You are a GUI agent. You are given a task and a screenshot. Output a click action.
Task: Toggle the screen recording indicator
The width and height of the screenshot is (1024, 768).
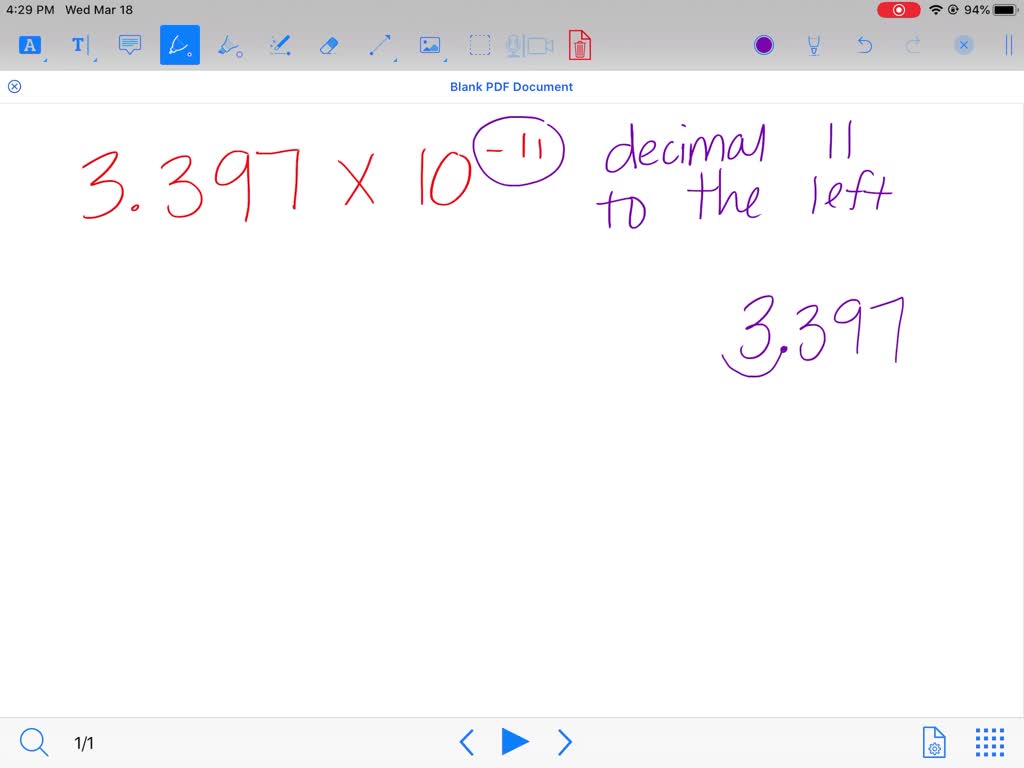click(898, 9)
